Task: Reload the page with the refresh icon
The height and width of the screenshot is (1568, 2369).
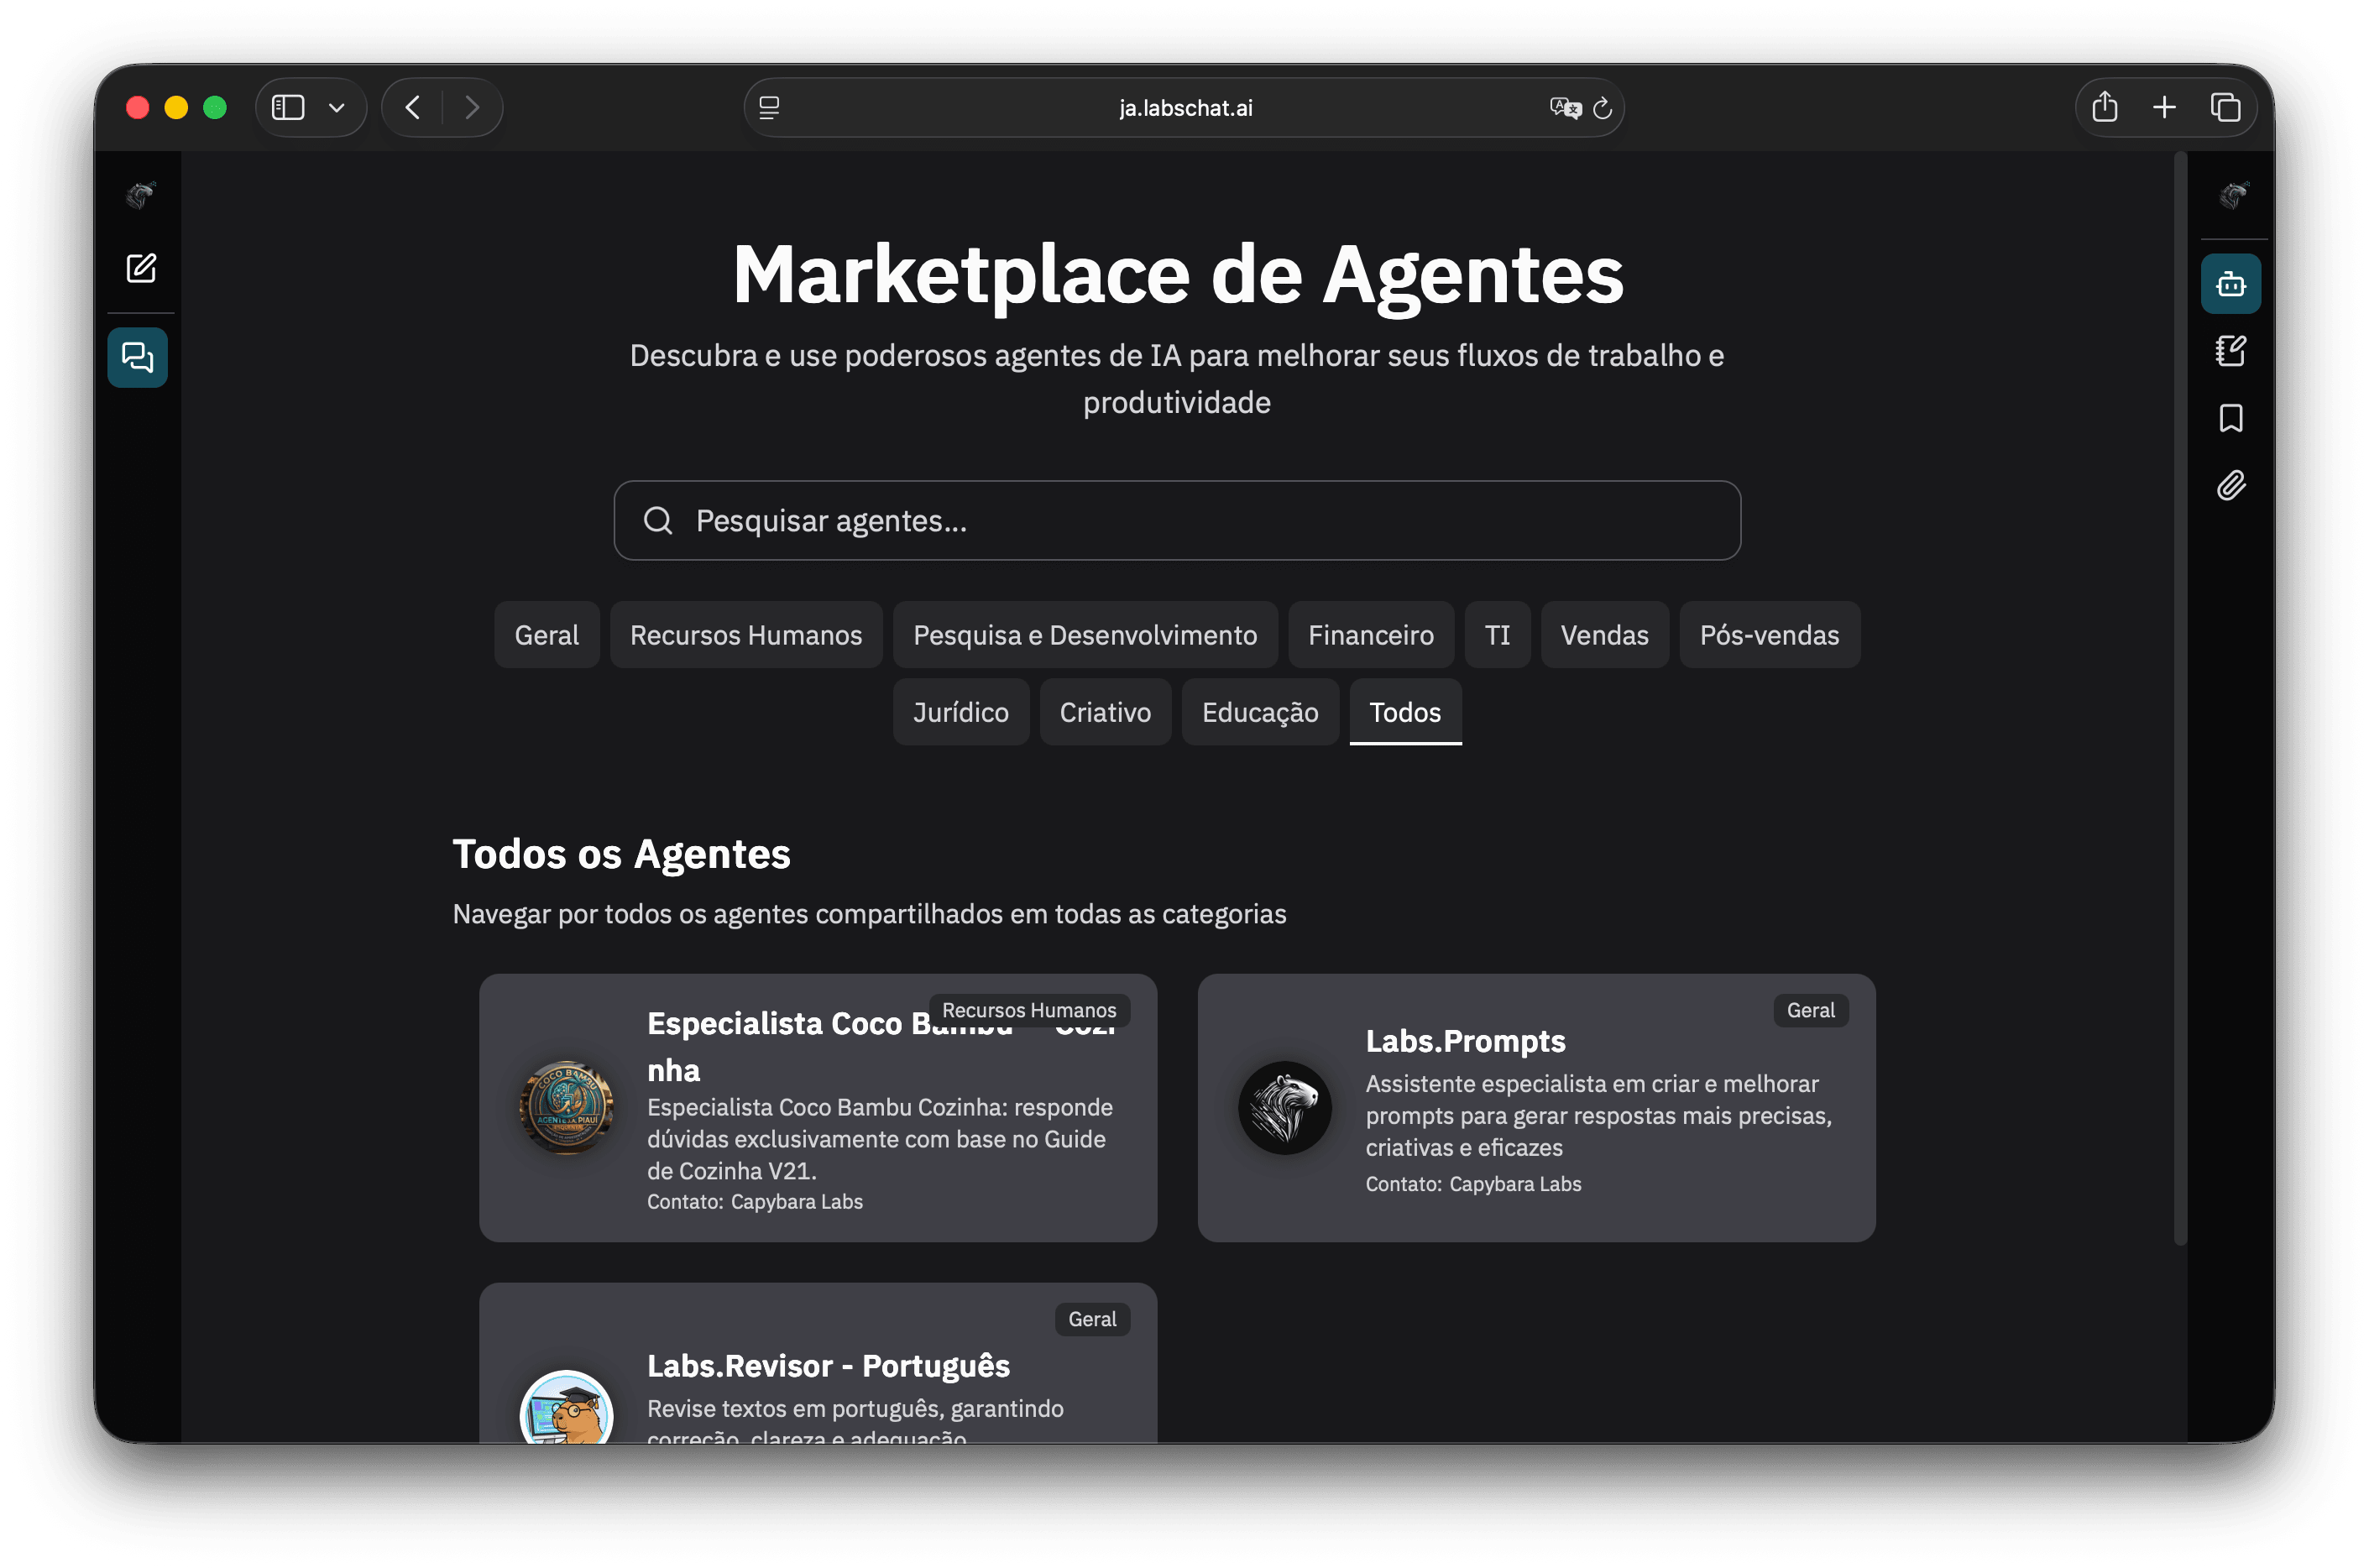Action: 1603,108
